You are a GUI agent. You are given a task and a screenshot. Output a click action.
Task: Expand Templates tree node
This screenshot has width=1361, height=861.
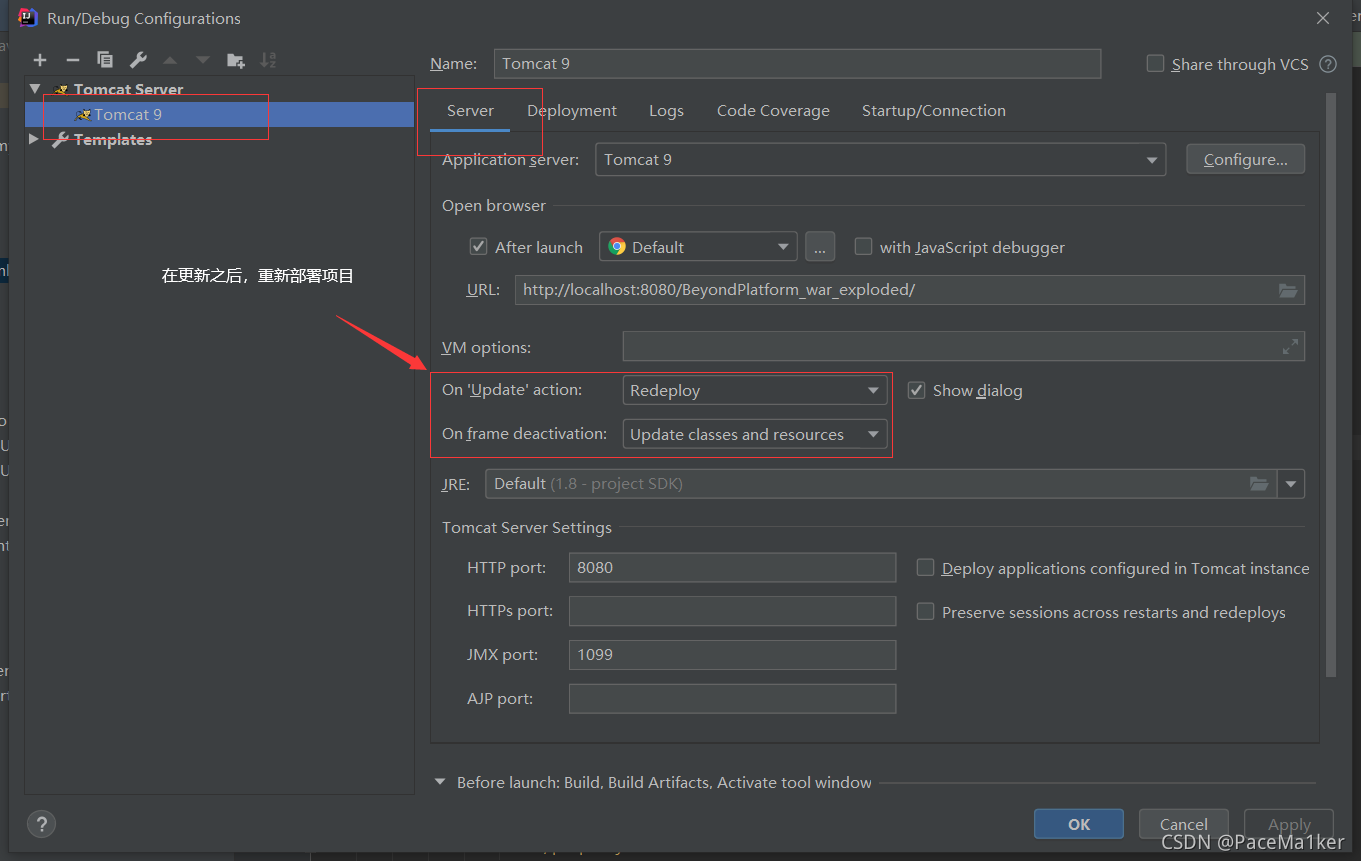click(x=35, y=140)
